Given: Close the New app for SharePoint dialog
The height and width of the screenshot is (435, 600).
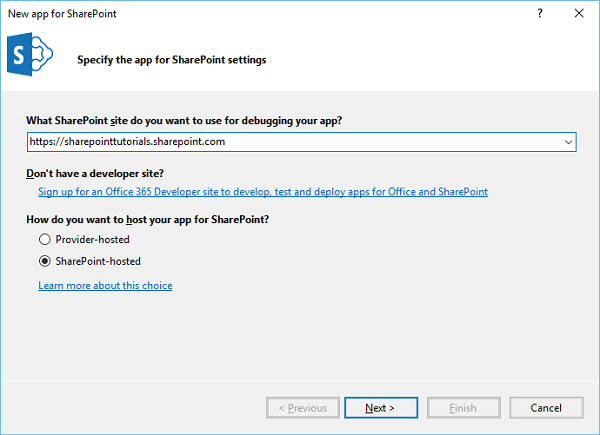Looking at the screenshot, I should (579, 14).
